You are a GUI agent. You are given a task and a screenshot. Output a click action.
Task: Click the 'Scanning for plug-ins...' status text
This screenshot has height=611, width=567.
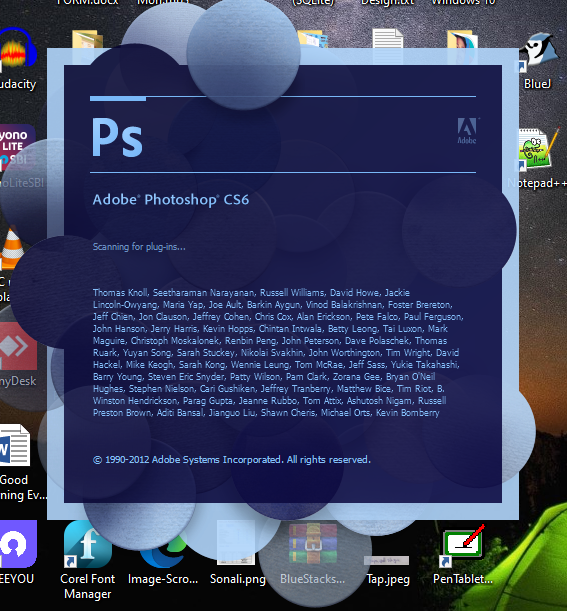click(x=139, y=247)
